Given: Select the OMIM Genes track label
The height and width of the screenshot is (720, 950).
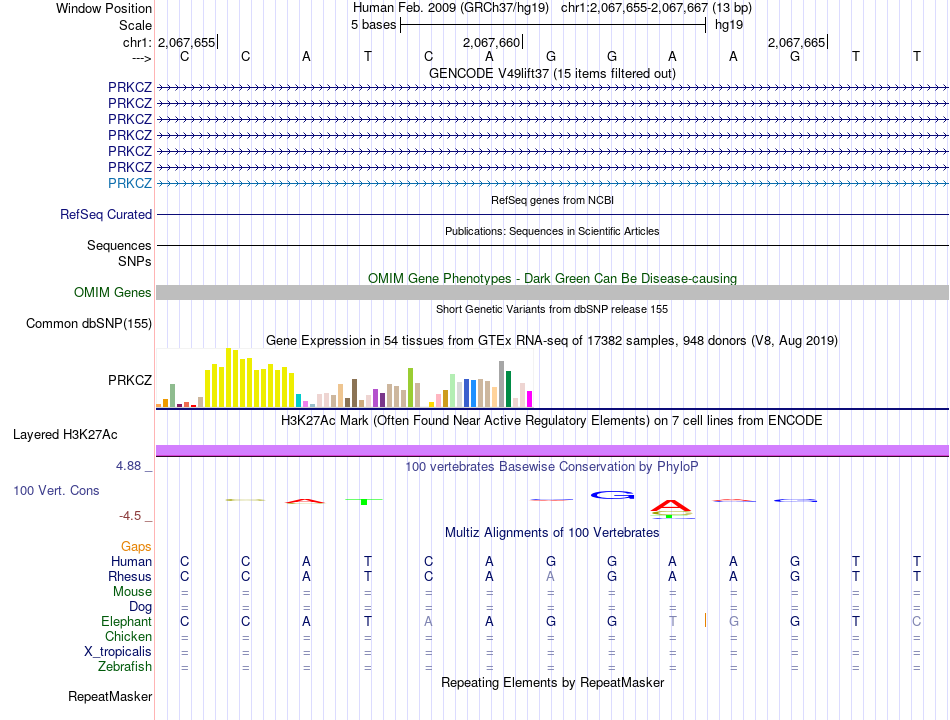Looking at the screenshot, I should [113, 293].
